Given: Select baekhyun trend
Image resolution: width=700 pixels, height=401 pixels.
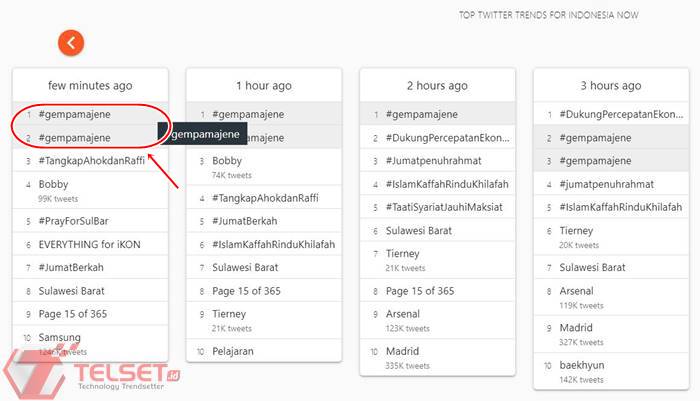Looking at the screenshot, I should coord(582,365).
